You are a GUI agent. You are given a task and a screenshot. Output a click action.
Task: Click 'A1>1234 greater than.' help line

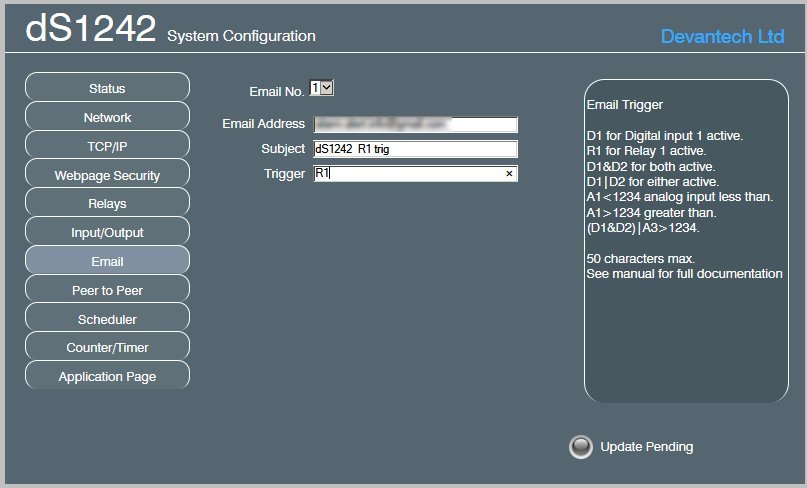(651, 213)
